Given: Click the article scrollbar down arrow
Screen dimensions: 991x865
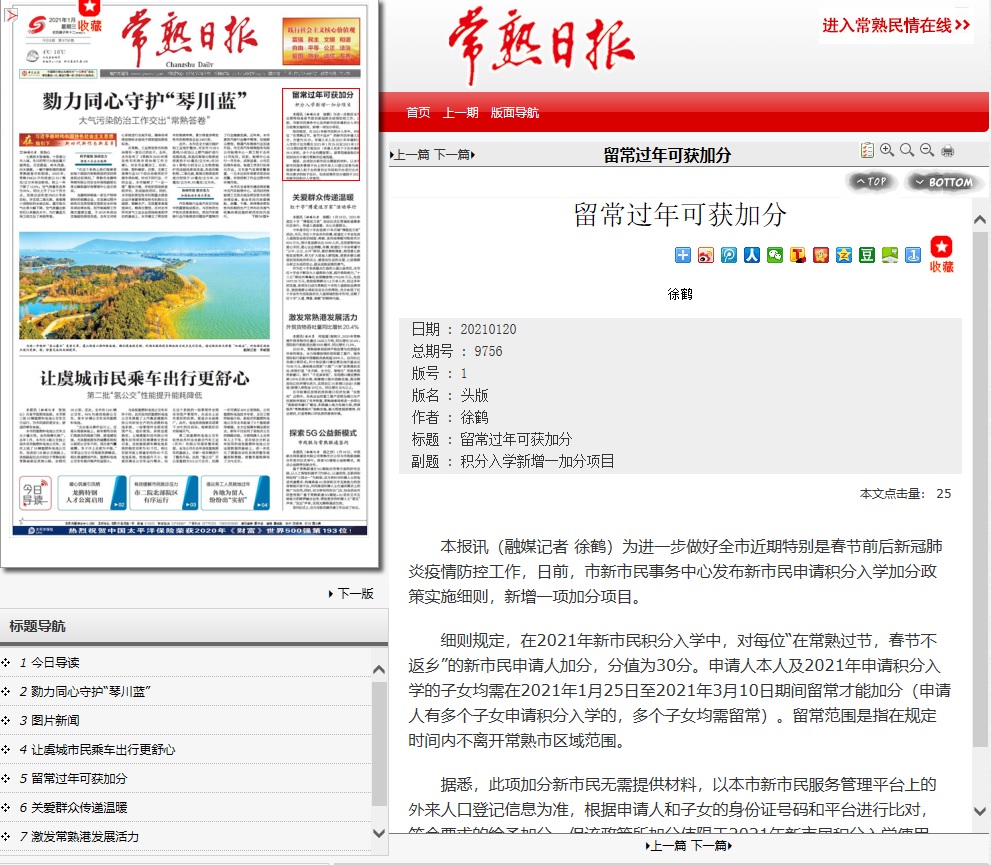Looking at the screenshot, I should pyautogui.click(x=980, y=811).
